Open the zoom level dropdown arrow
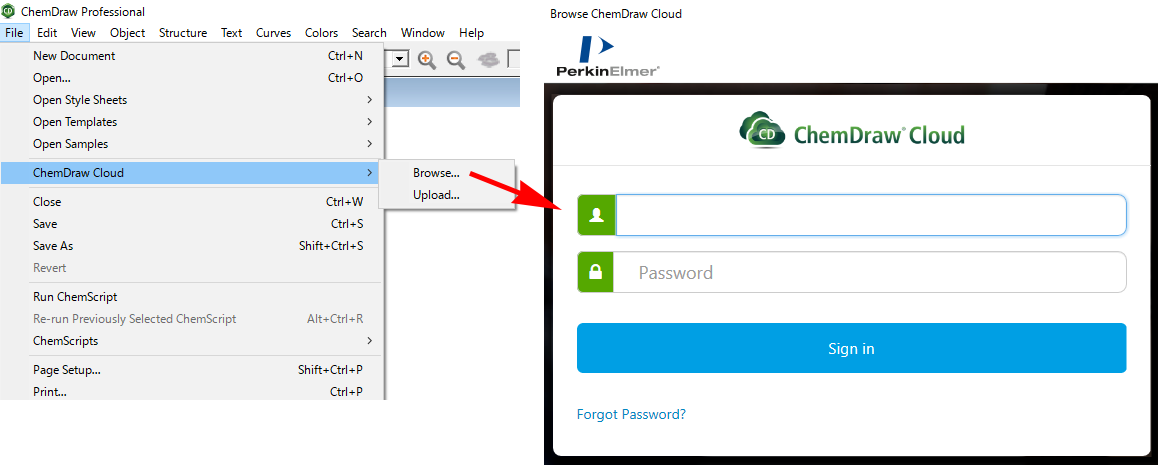 point(400,60)
